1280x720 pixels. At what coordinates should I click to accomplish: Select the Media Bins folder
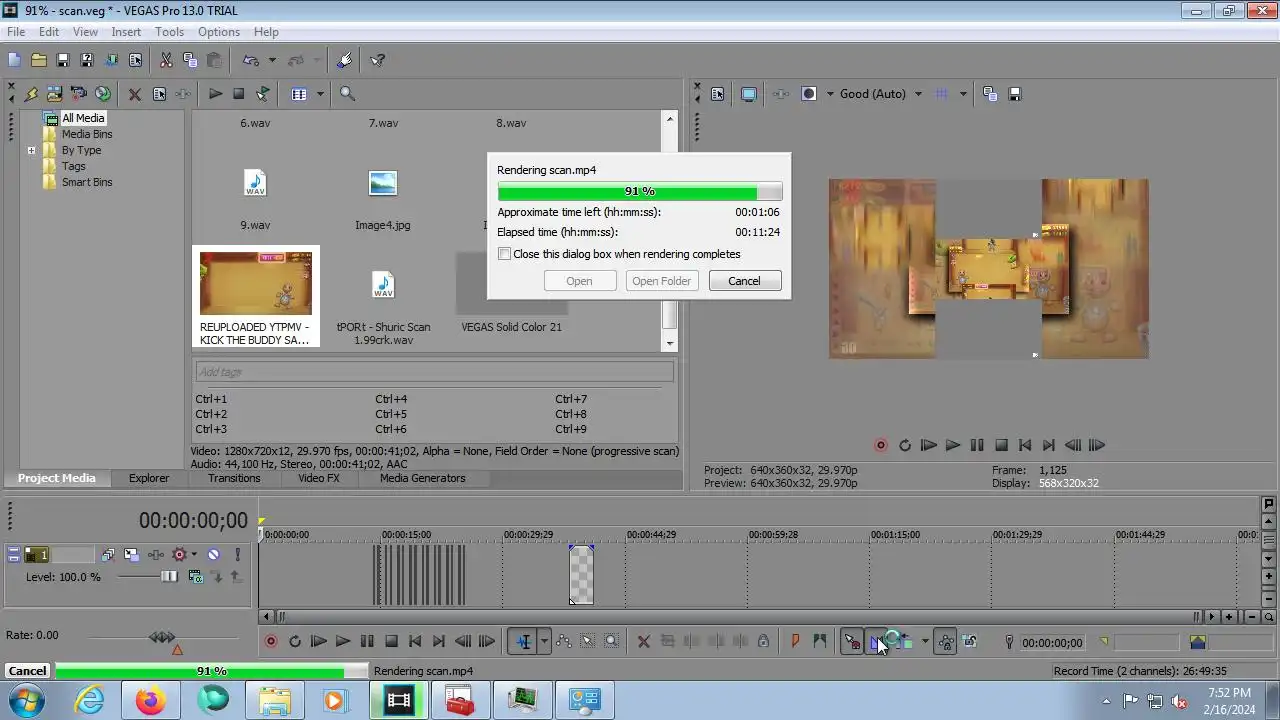[87, 134]
